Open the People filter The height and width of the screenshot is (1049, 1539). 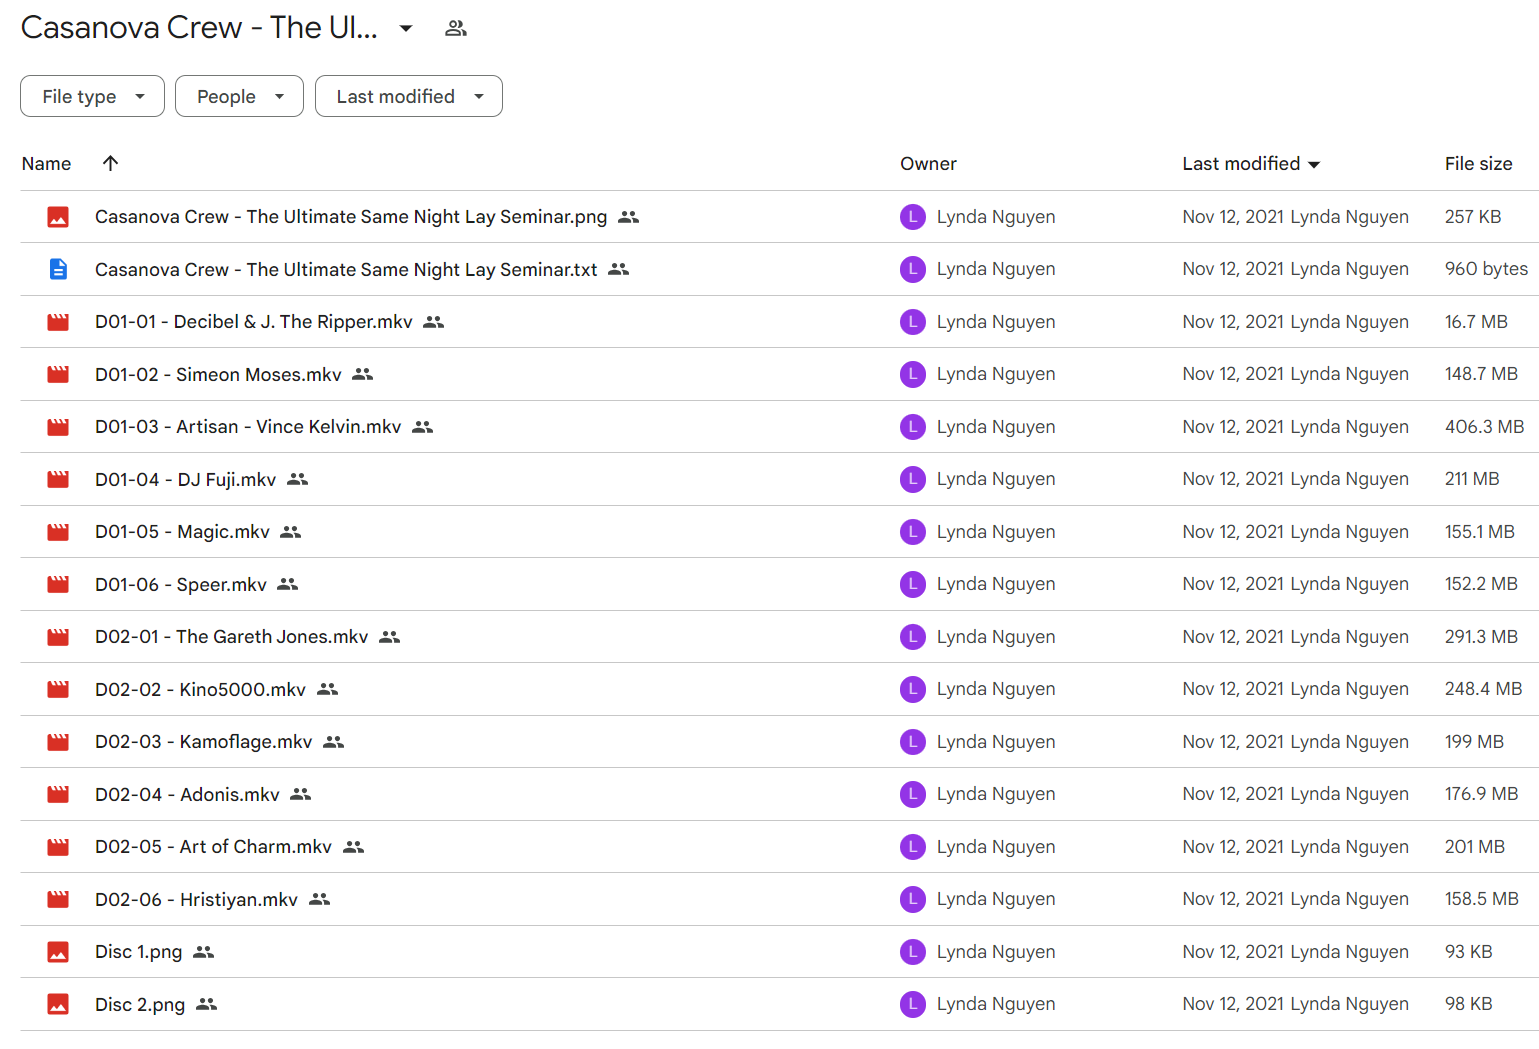coord(239,96)
